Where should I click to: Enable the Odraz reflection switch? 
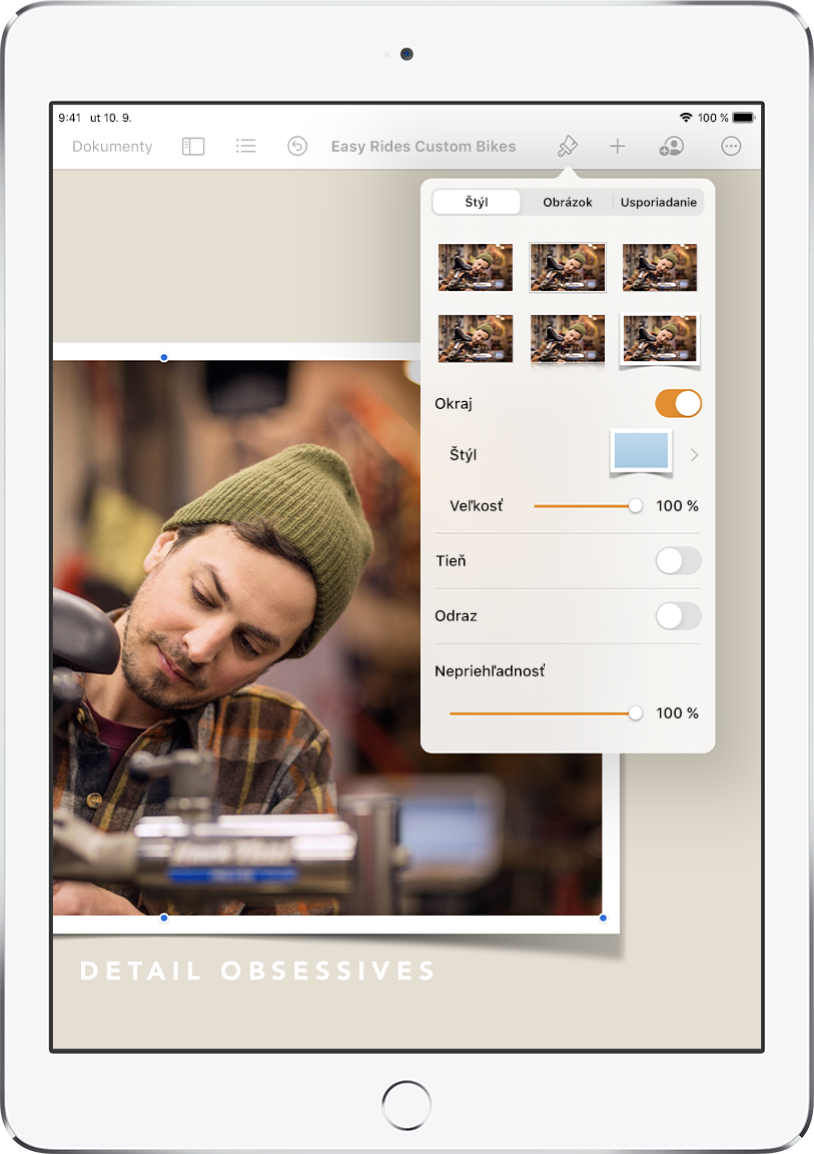tap(678, 616)
